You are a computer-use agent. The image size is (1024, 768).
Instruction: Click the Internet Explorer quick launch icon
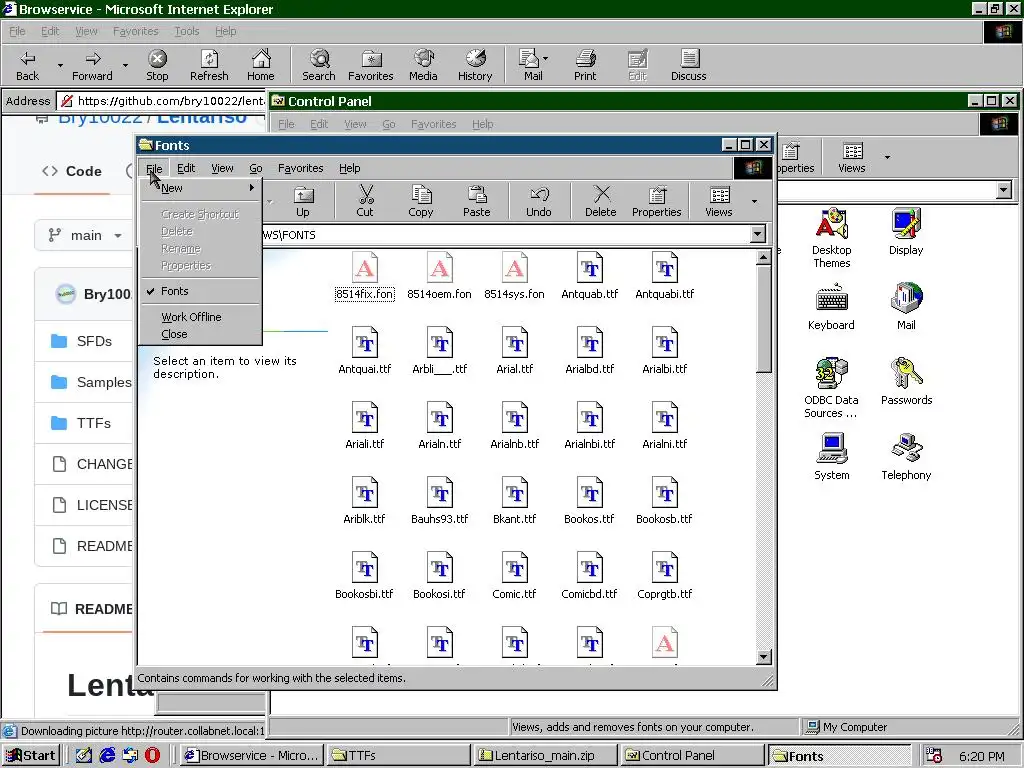[107, 756]
